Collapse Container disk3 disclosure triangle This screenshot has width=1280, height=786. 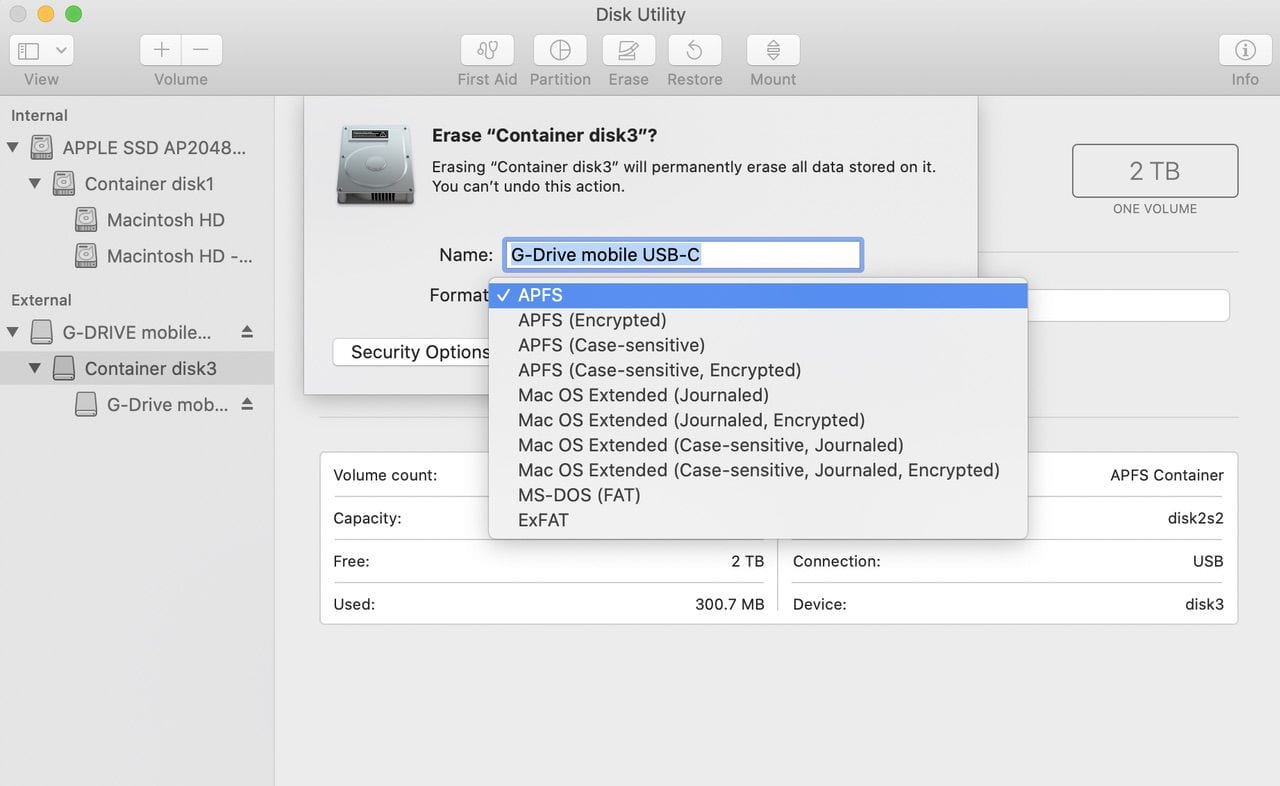pyautogui.click(x=35, y=368)
